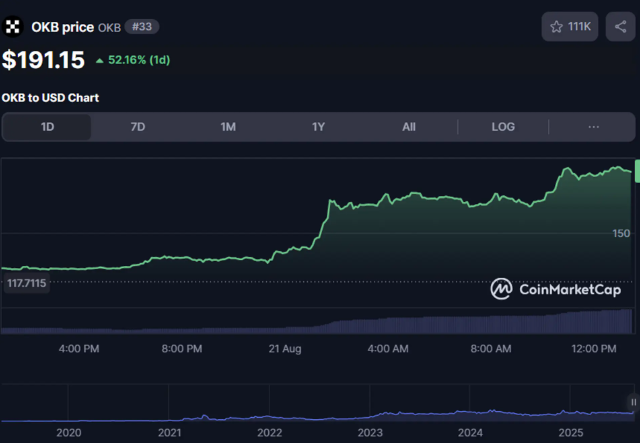
Task: Click the 117.7115 price label
Action: [x=27, y=283]
